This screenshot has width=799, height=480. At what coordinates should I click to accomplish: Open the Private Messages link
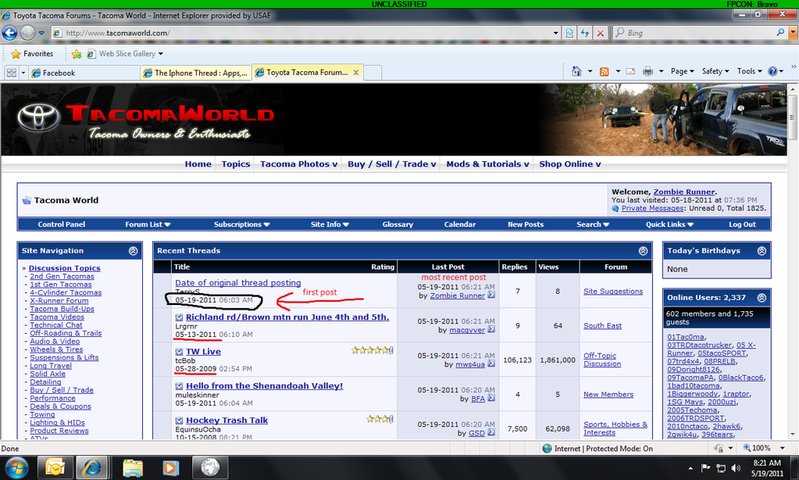tap(652, 208)
